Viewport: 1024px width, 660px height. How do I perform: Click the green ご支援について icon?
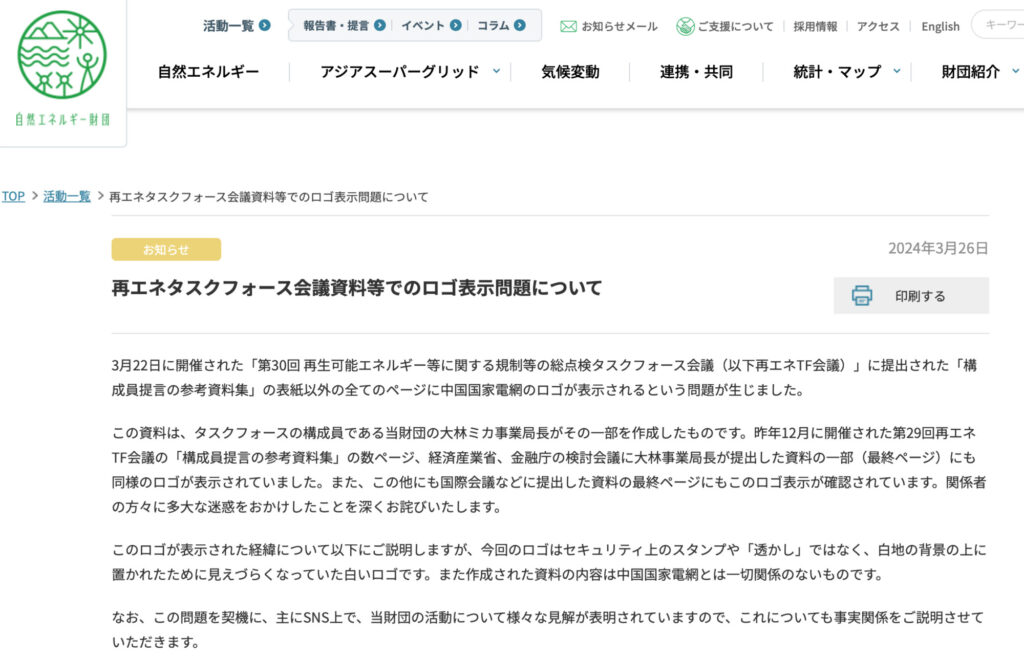coord(685,26)
